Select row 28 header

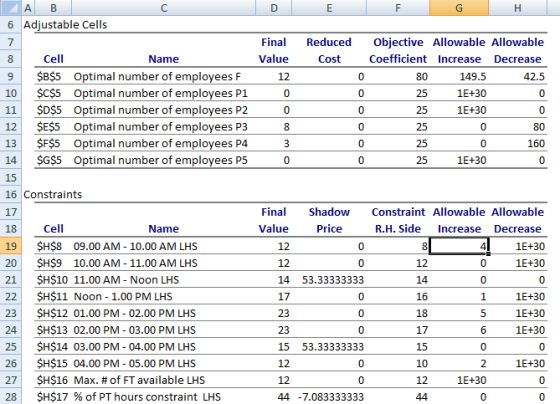tap(11, 396)
